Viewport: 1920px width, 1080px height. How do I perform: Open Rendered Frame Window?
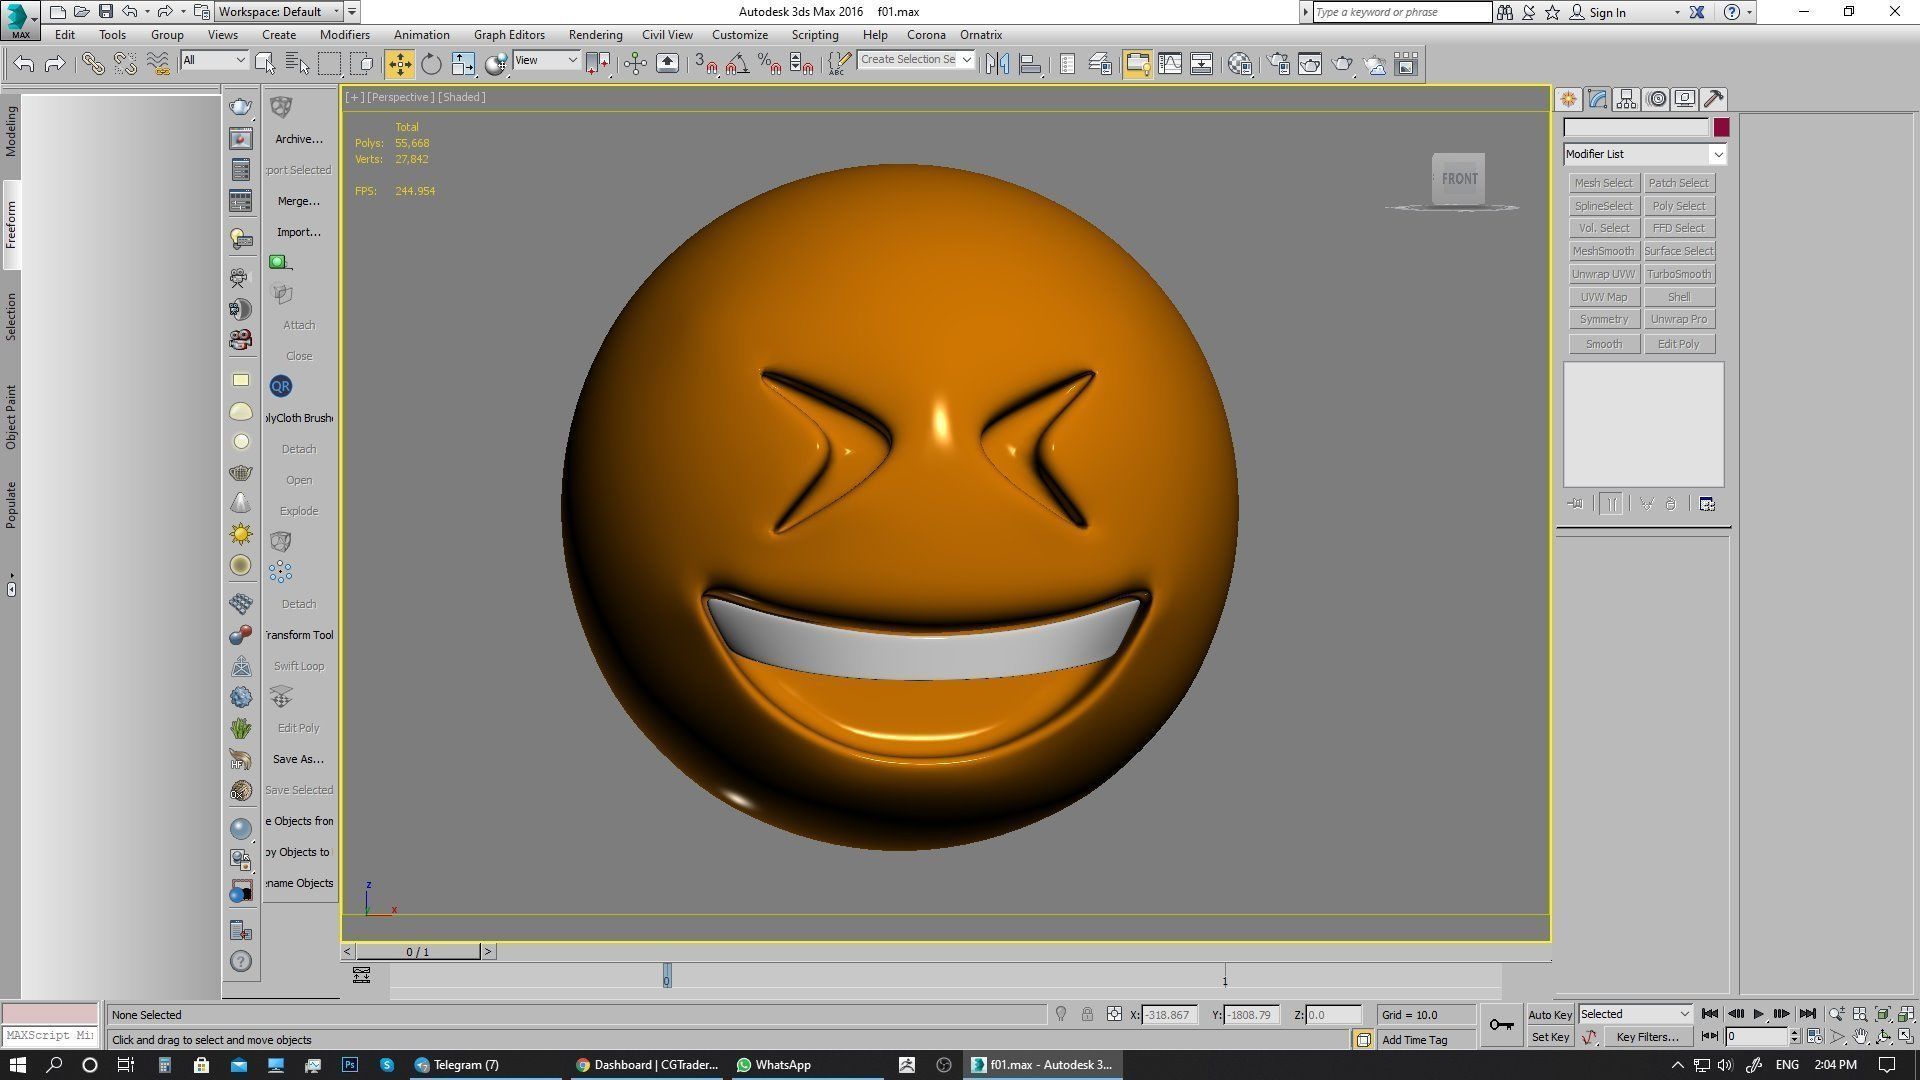click(x=1310, y=64)
